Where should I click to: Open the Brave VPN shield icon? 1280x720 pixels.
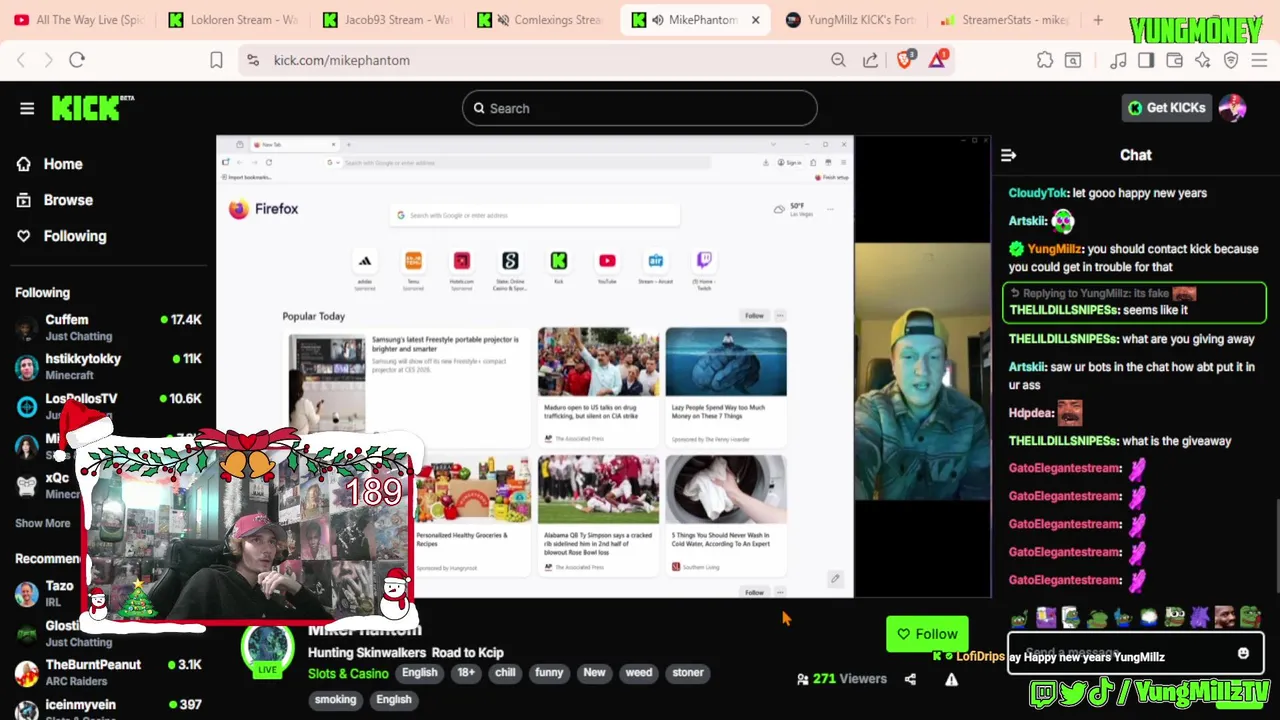[1231, 60]
